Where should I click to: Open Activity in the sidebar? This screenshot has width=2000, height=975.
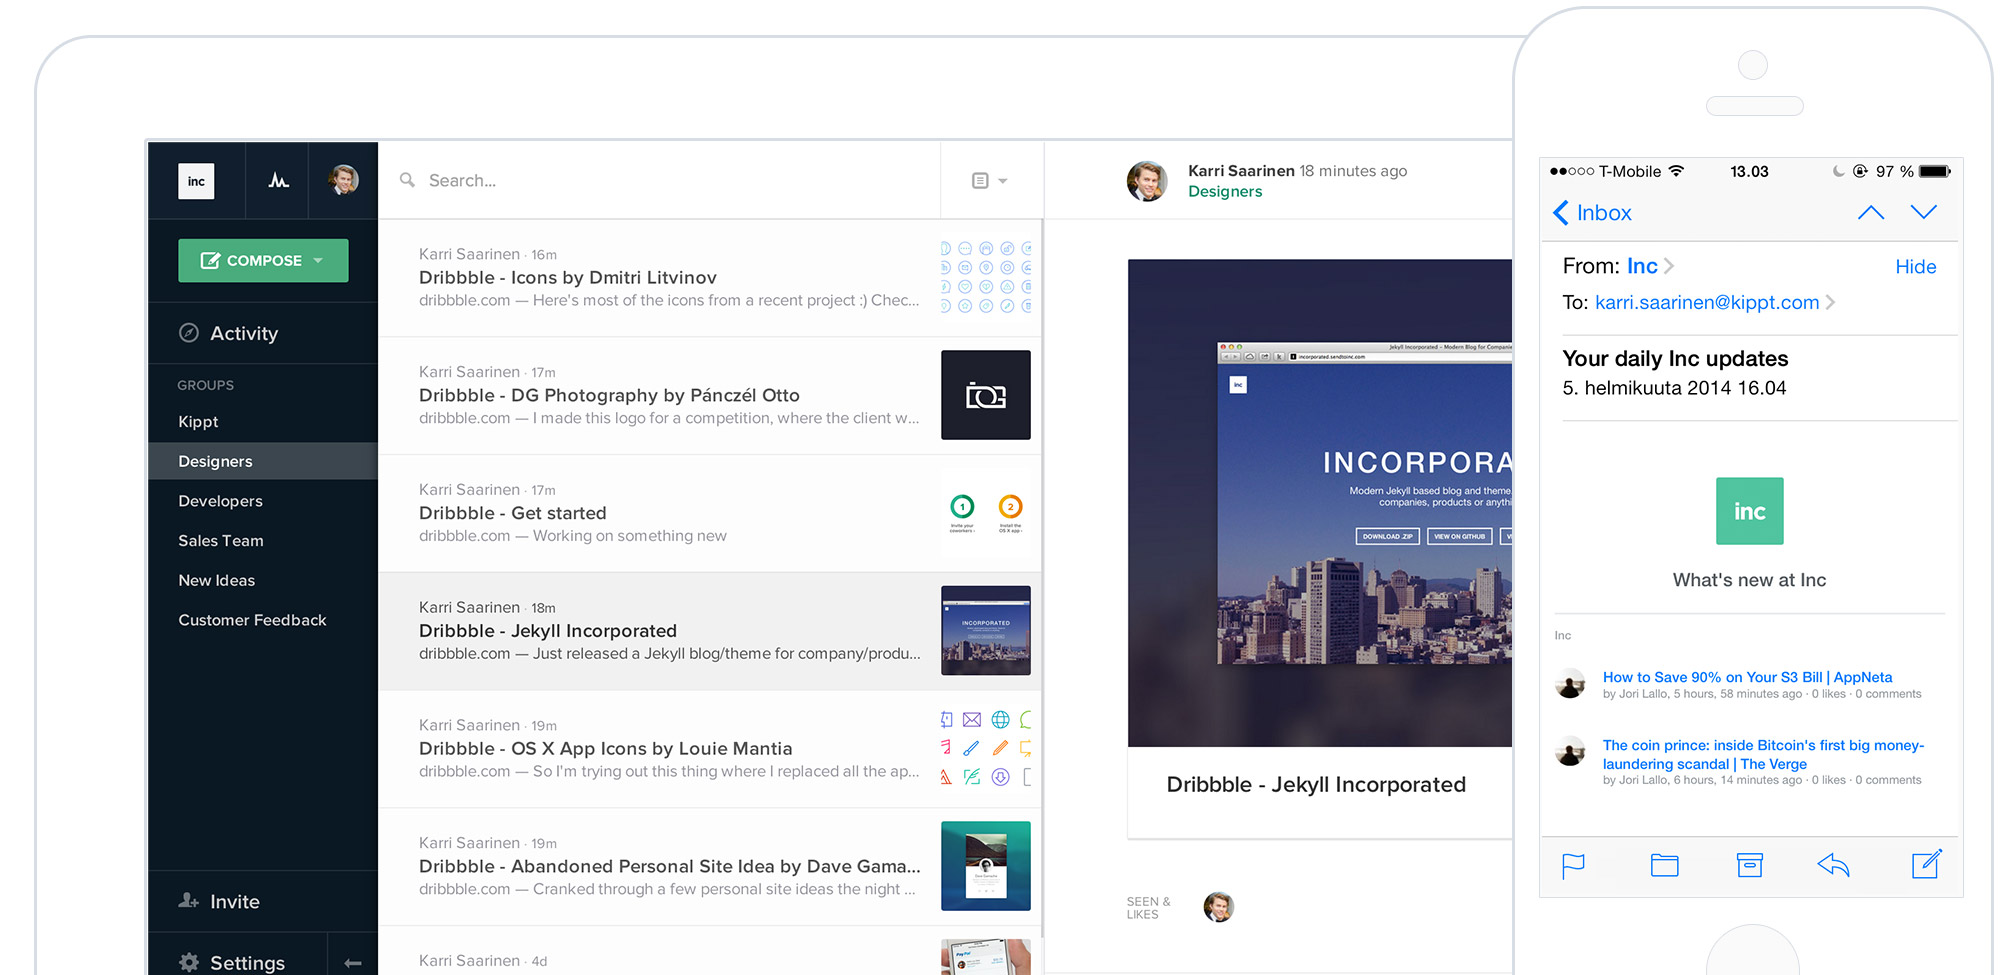[x=263, y=333]
